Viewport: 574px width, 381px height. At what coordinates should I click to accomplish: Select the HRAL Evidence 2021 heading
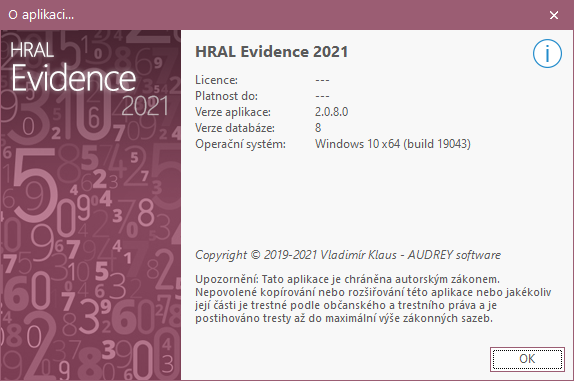click(271, 52)
